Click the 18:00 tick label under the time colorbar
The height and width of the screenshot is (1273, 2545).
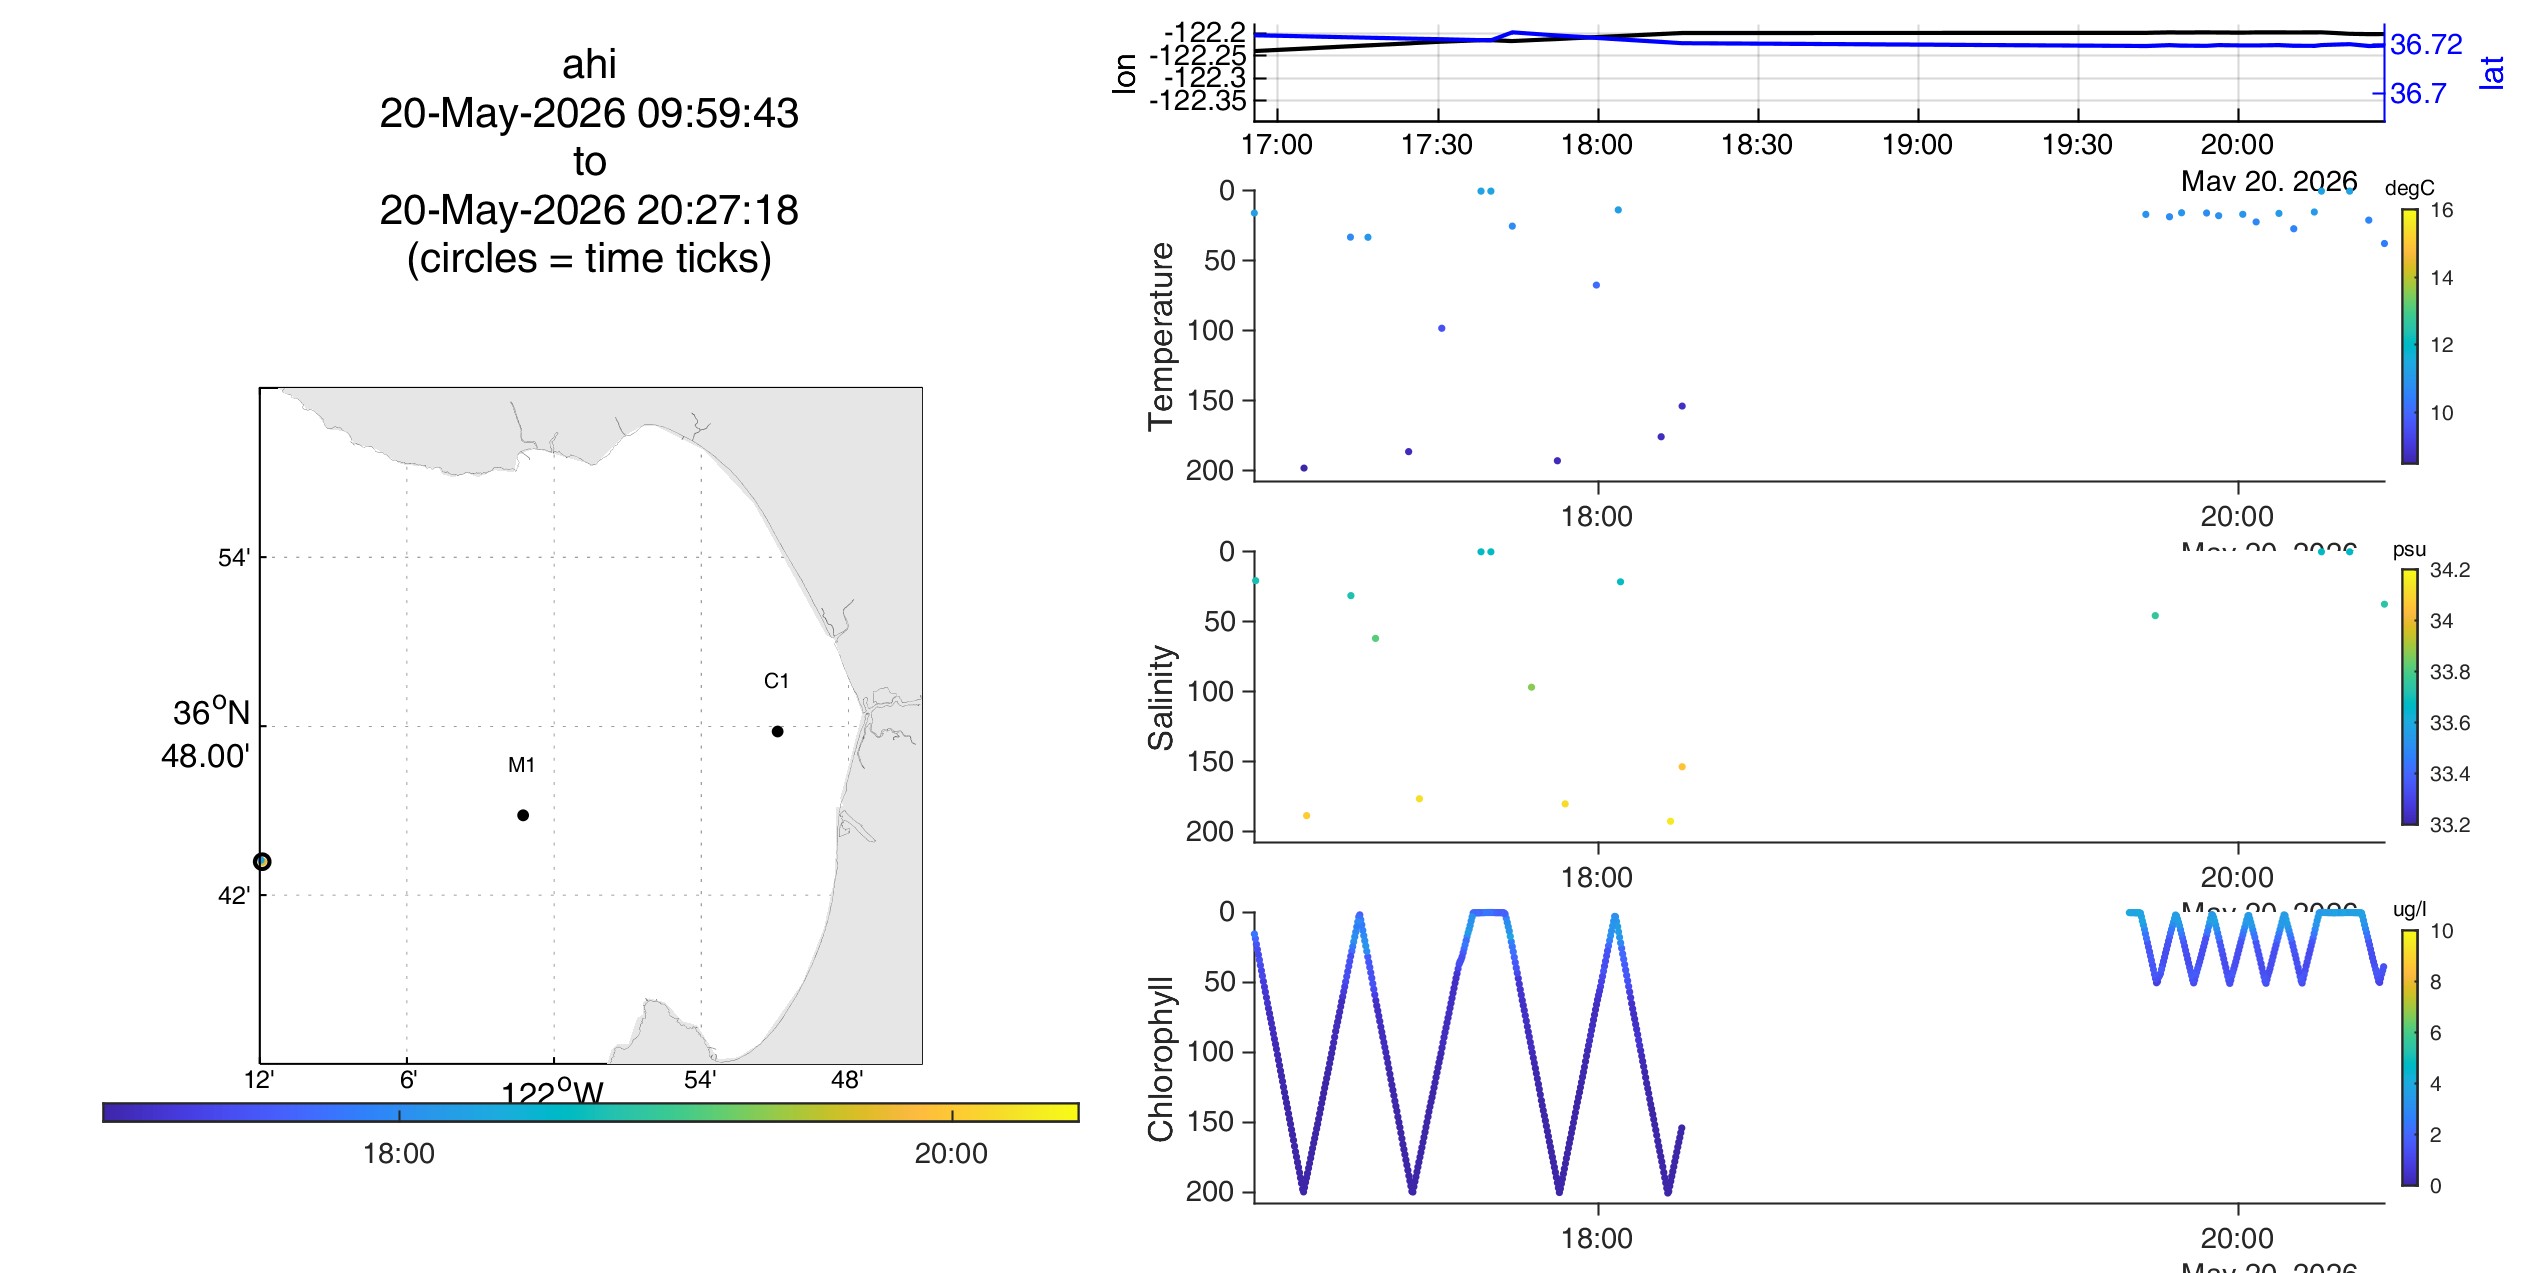tap(399, 1153)
